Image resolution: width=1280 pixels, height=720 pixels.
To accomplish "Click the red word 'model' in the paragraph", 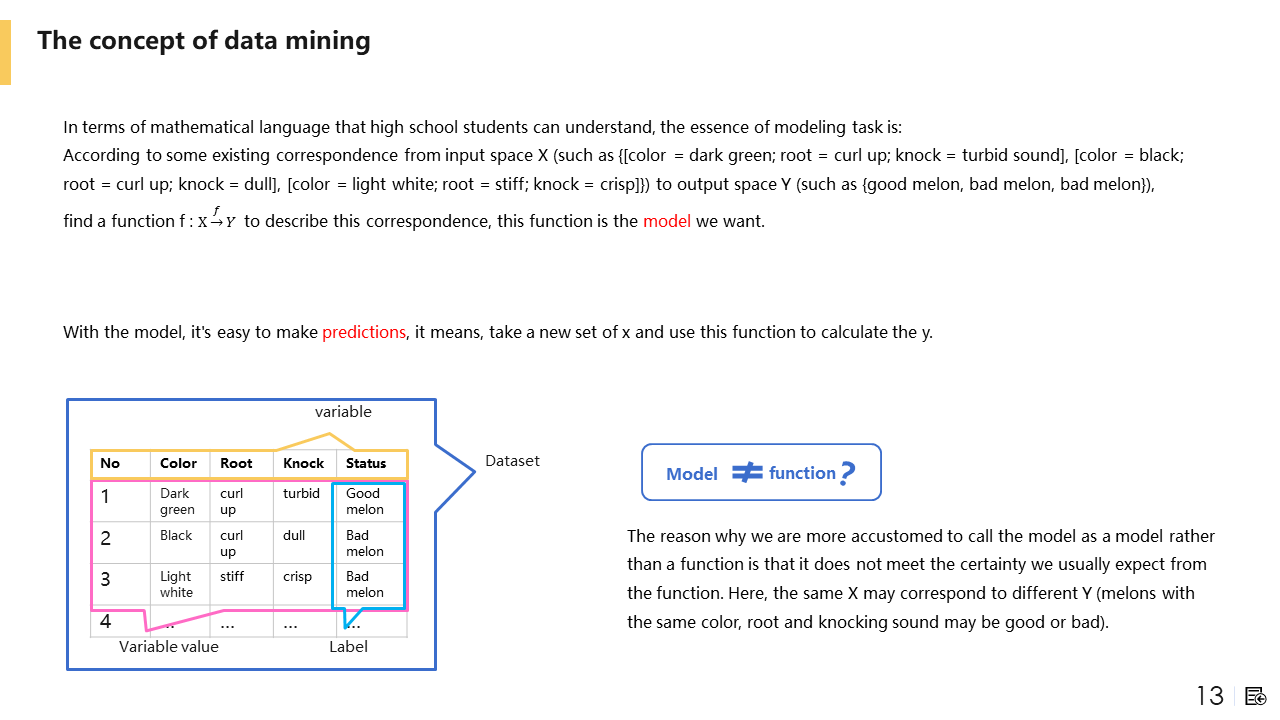I will click(x=667, y=221).
